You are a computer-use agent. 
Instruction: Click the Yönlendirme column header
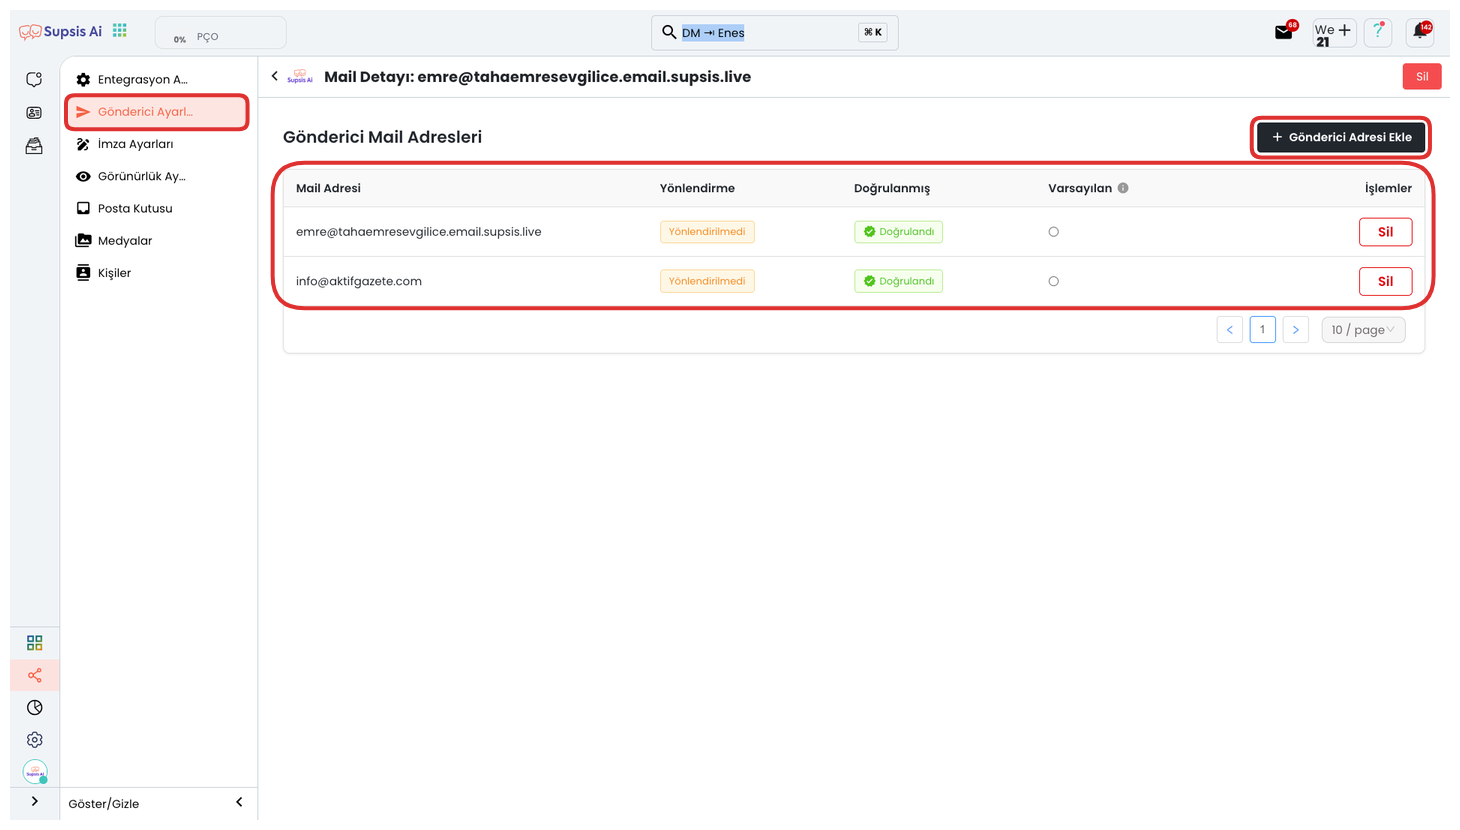[697, 188]
